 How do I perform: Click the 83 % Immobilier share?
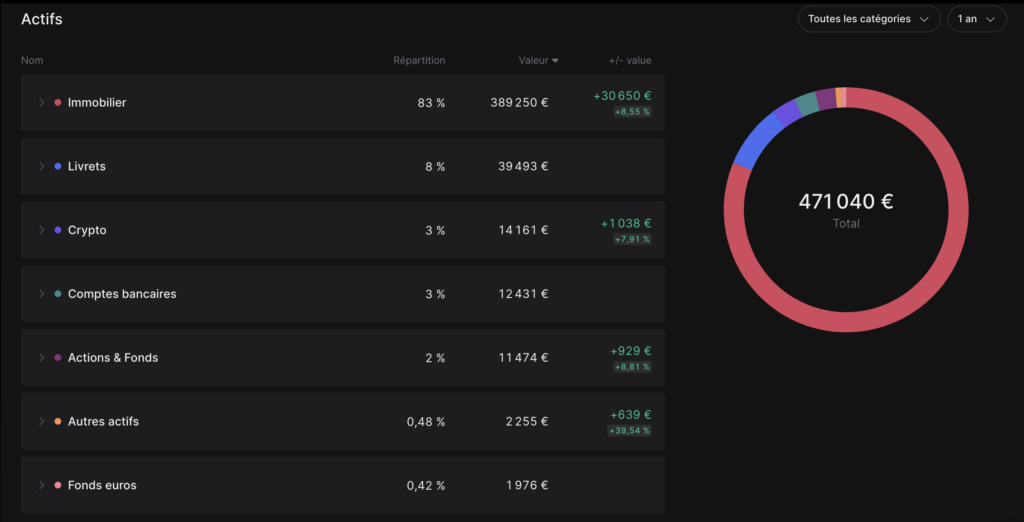tap(432, 103)
